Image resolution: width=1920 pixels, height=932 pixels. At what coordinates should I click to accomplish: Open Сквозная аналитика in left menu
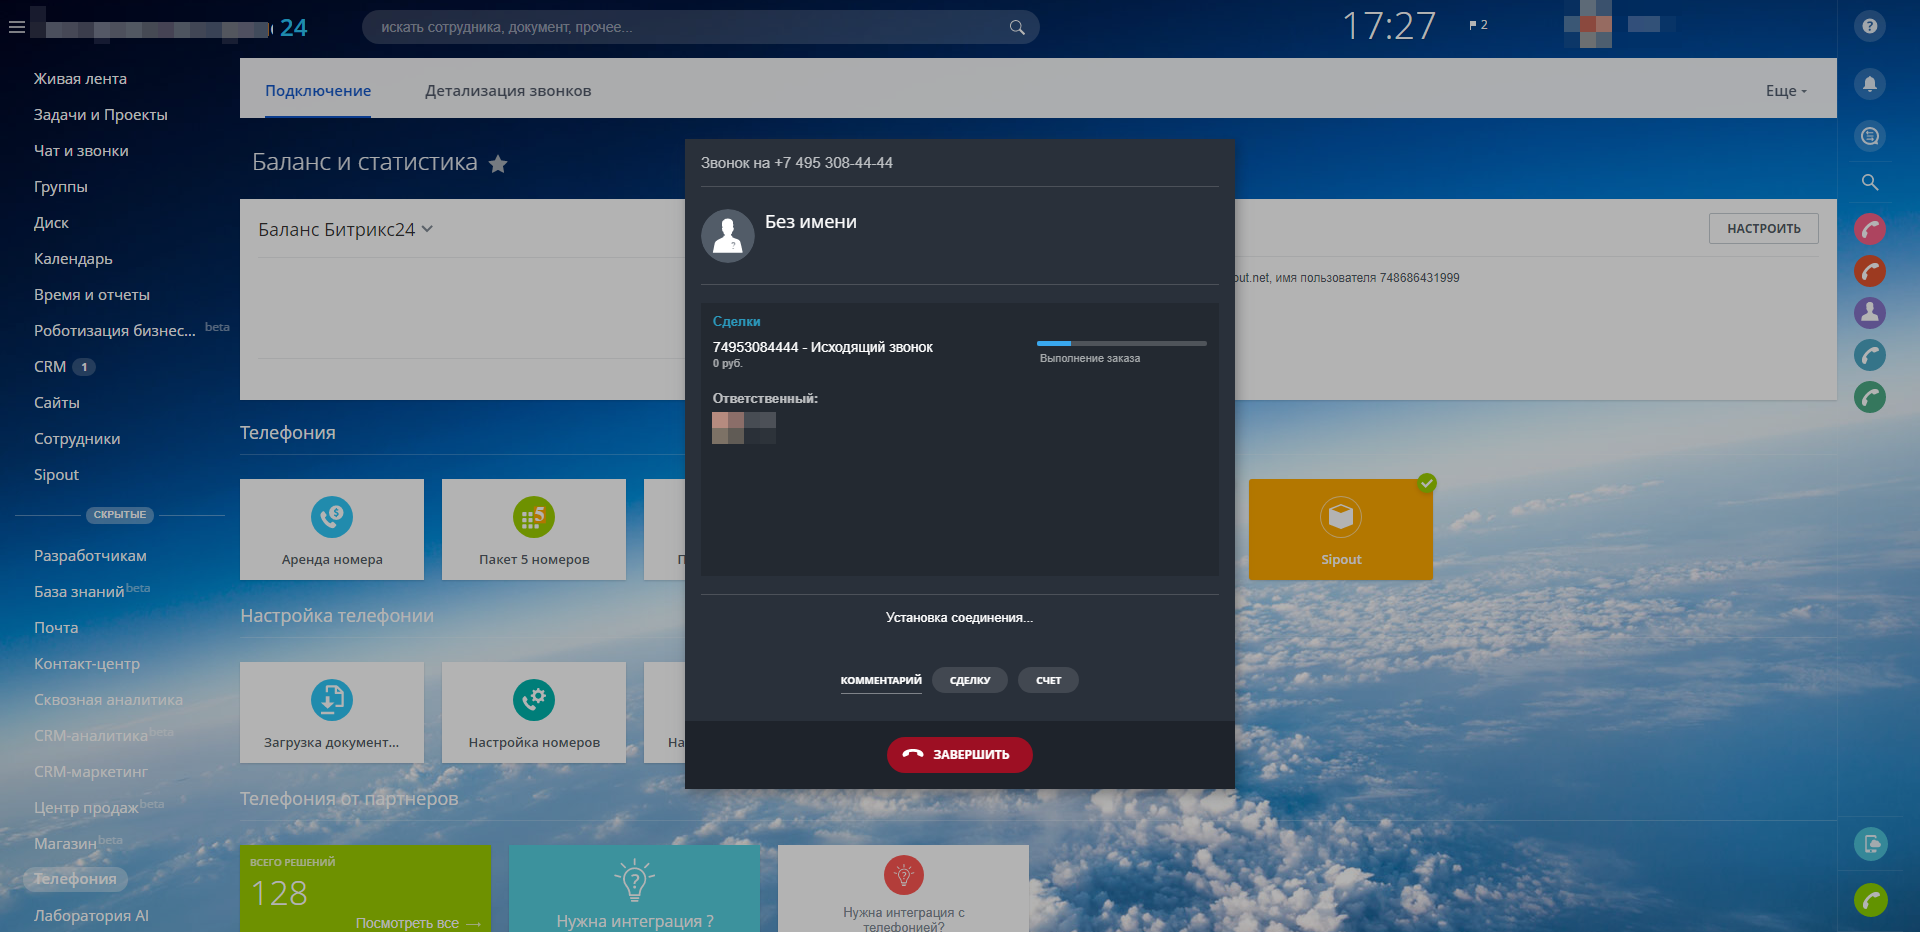point(108,700)
